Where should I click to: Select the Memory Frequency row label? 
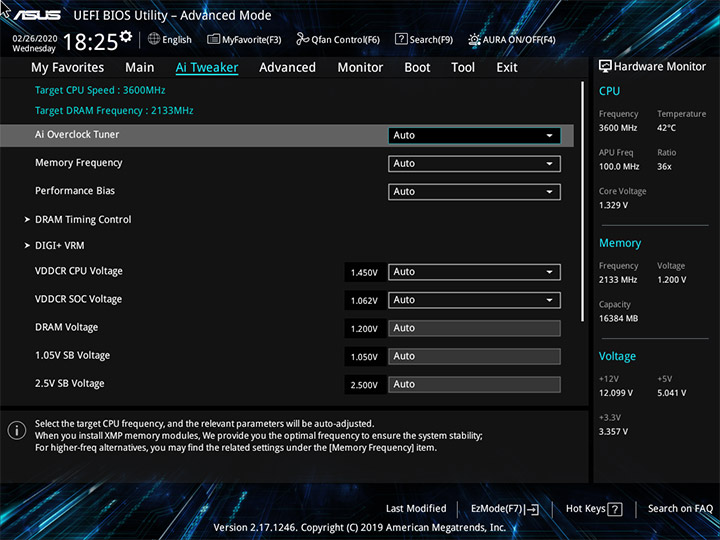point(79,163)
